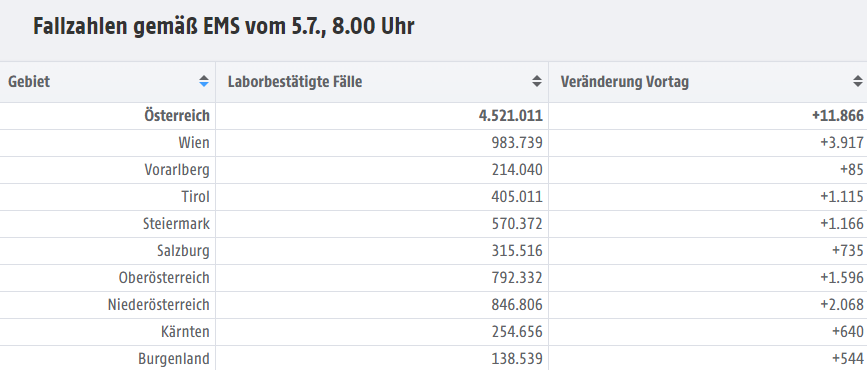
Task: Click the Gebiet column header
Action: [29, 82]
